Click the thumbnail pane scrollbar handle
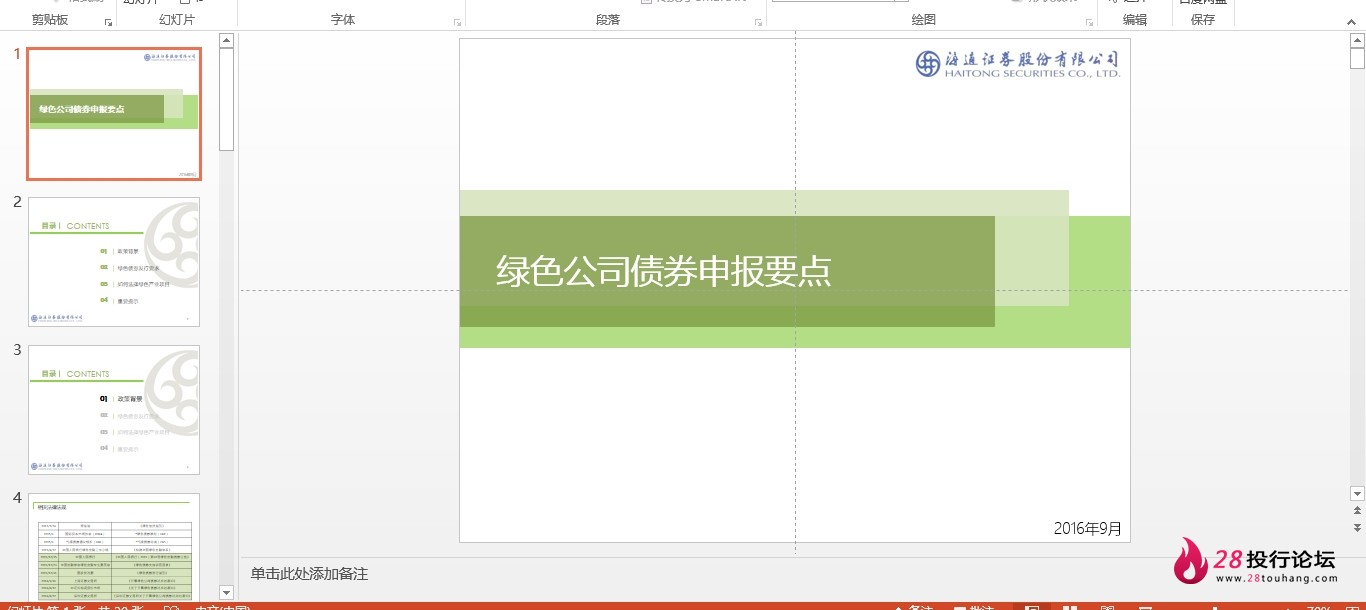 coord(226,100)
